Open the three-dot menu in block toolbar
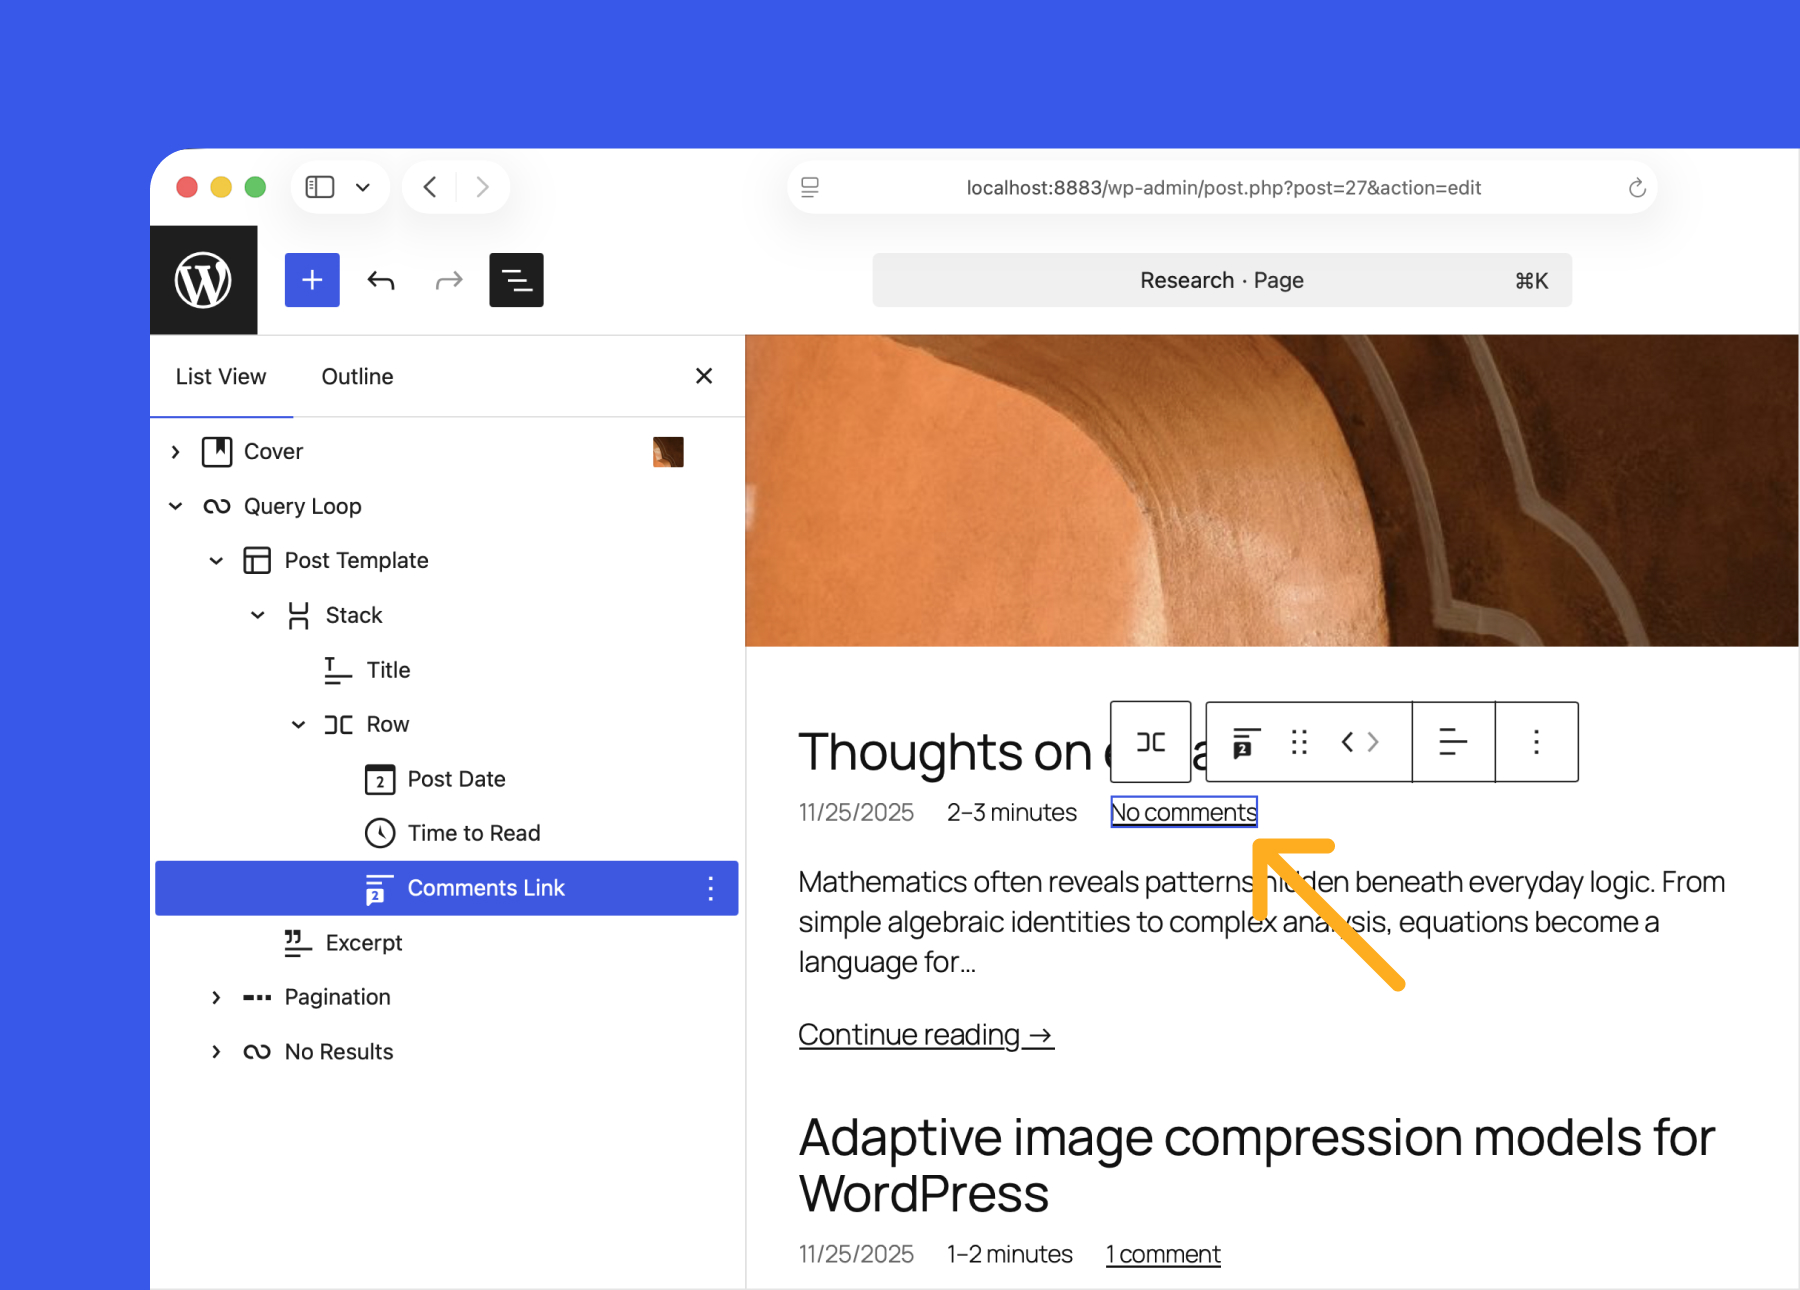 pyautogui.click(x=1537, y=741)
